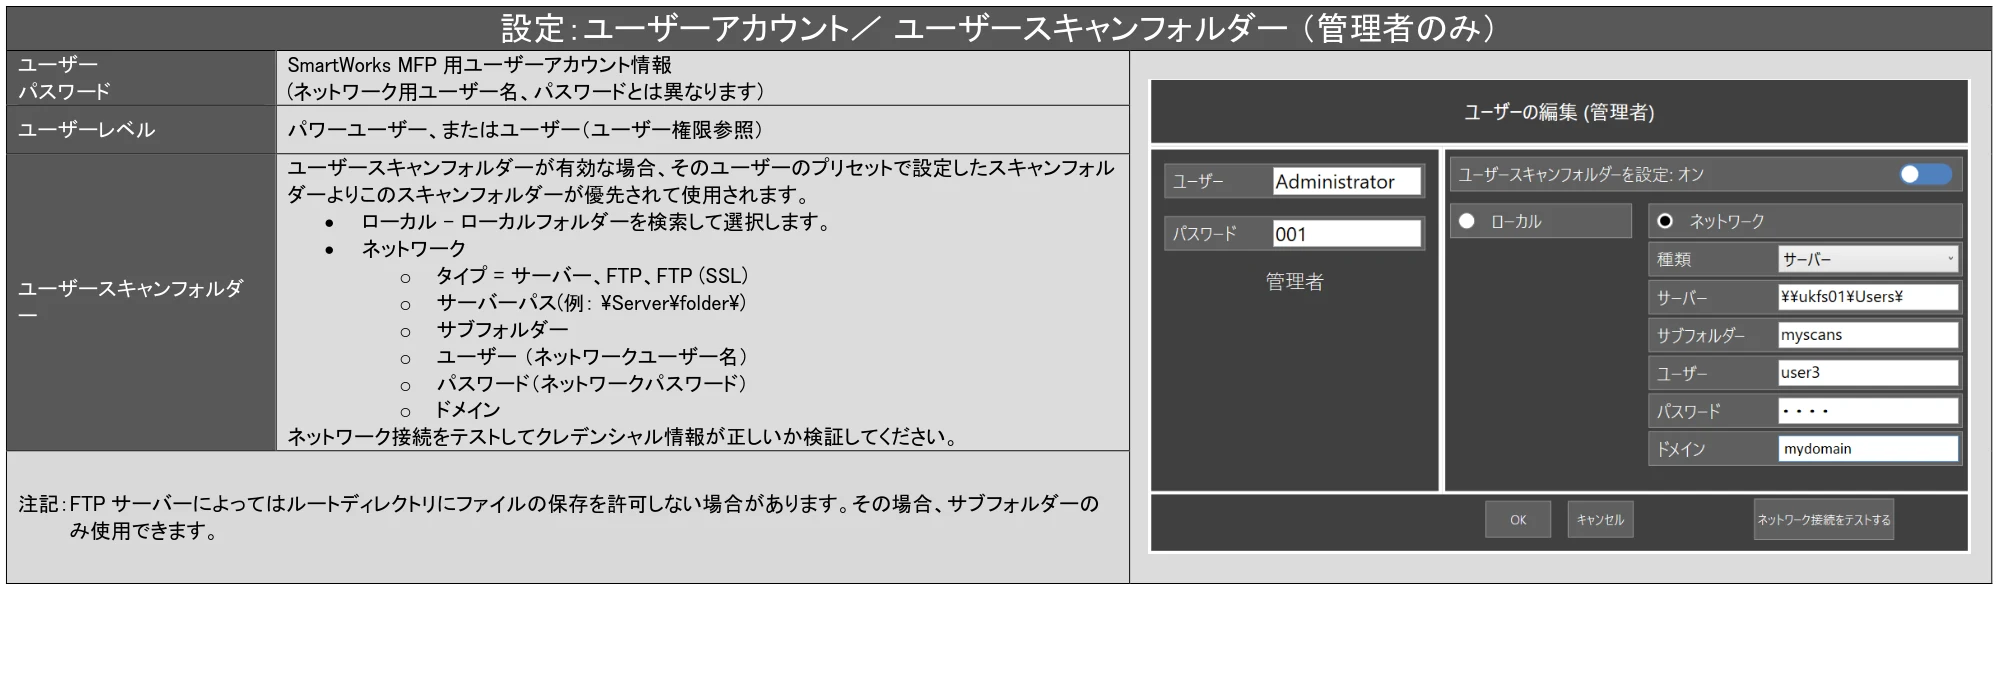Open the 種類 dropdown showing サーバー
The height and width of the screenshot is (677, 2000).
[x=1867, y=259]
